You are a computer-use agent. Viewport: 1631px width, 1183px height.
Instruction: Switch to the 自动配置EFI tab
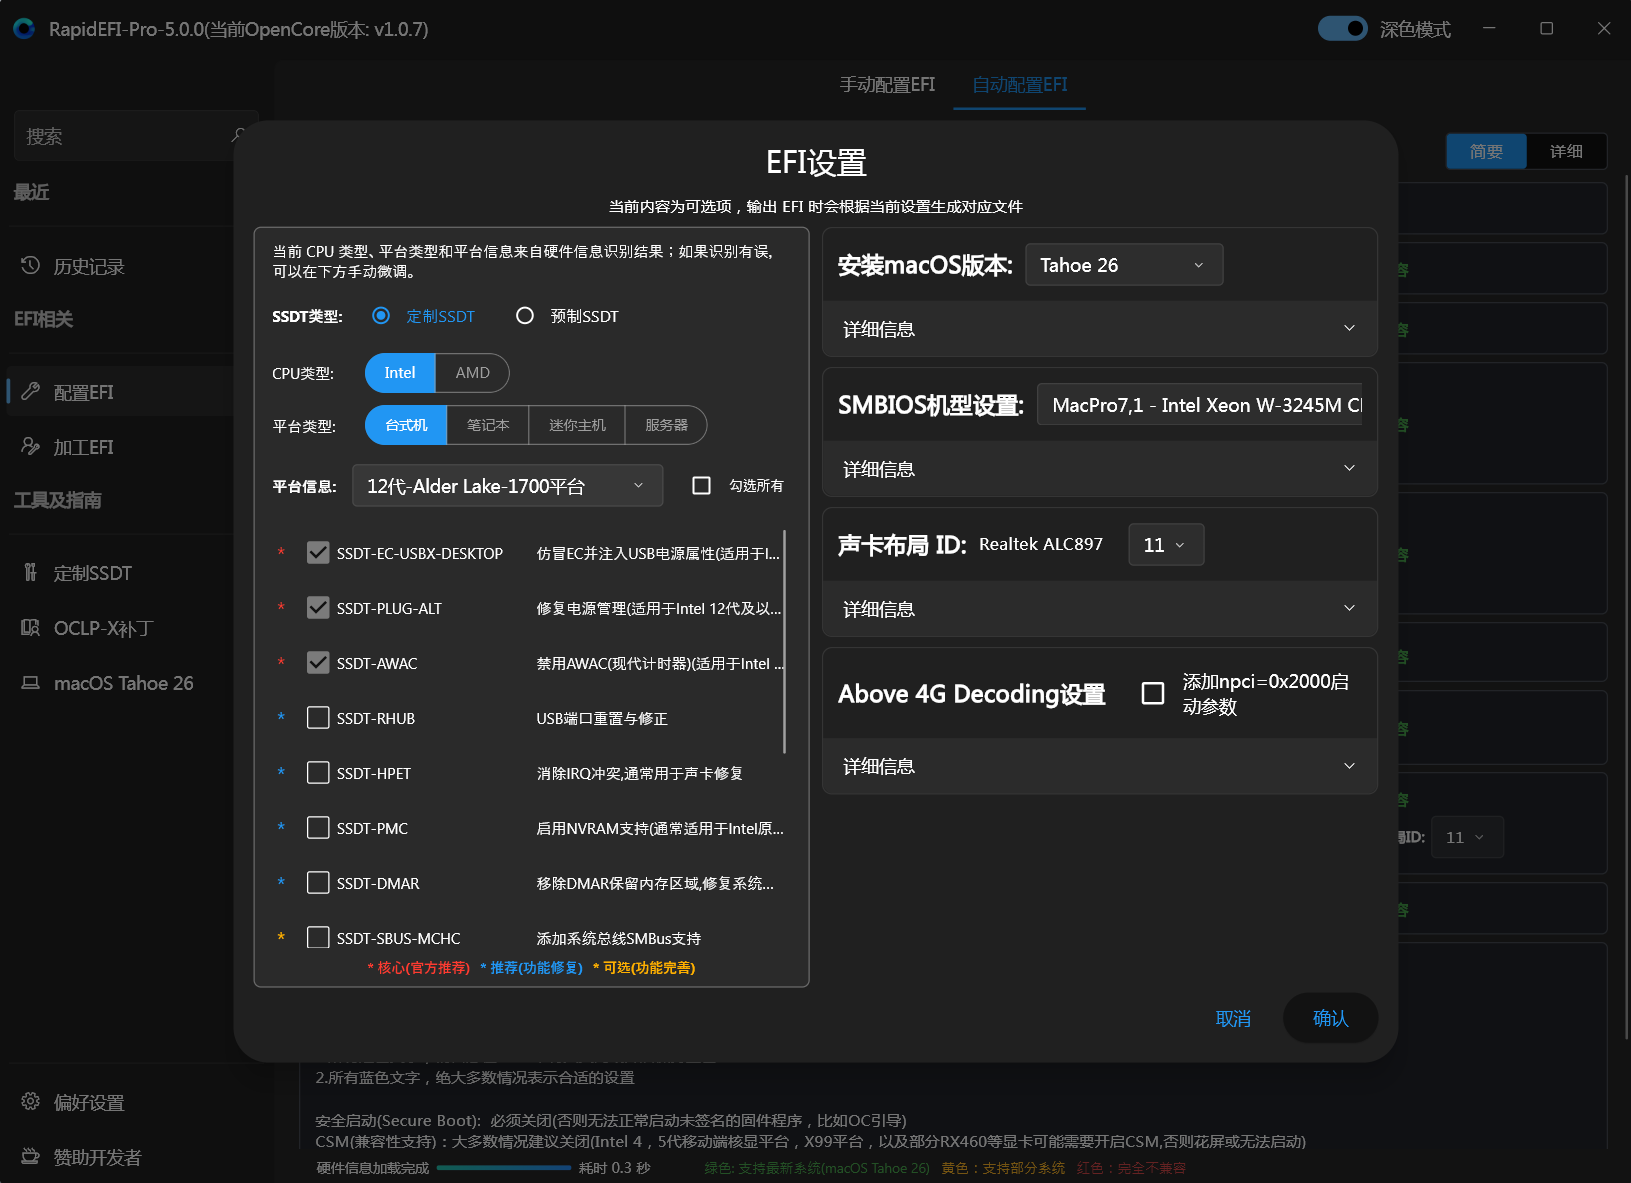[x=1020, y=85]
